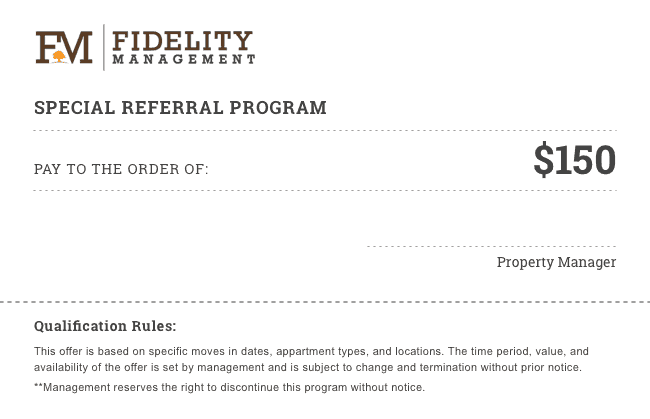Click the Property Manager label

point(556,263)
